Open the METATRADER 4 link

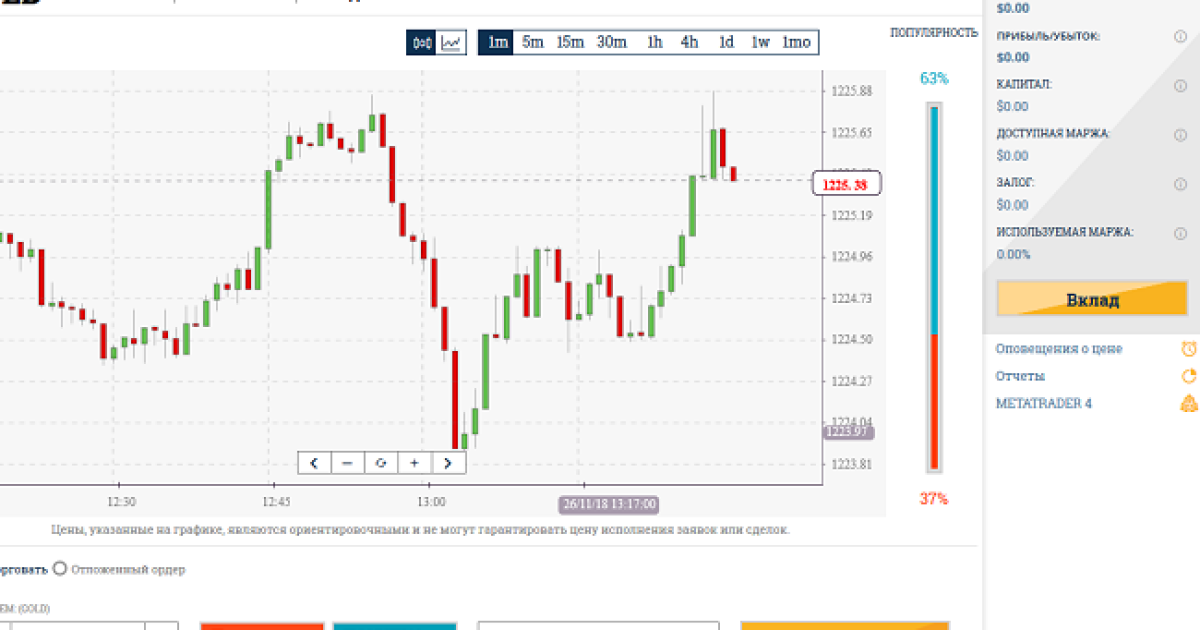pos(1044,404)
